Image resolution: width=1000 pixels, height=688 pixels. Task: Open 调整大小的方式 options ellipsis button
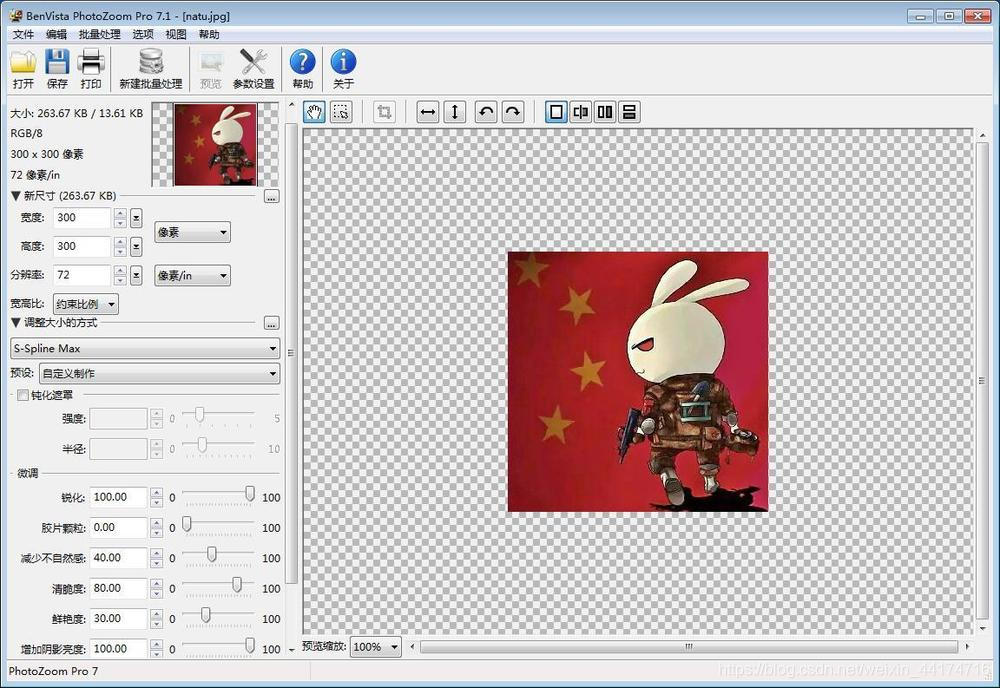click(272, 323)
